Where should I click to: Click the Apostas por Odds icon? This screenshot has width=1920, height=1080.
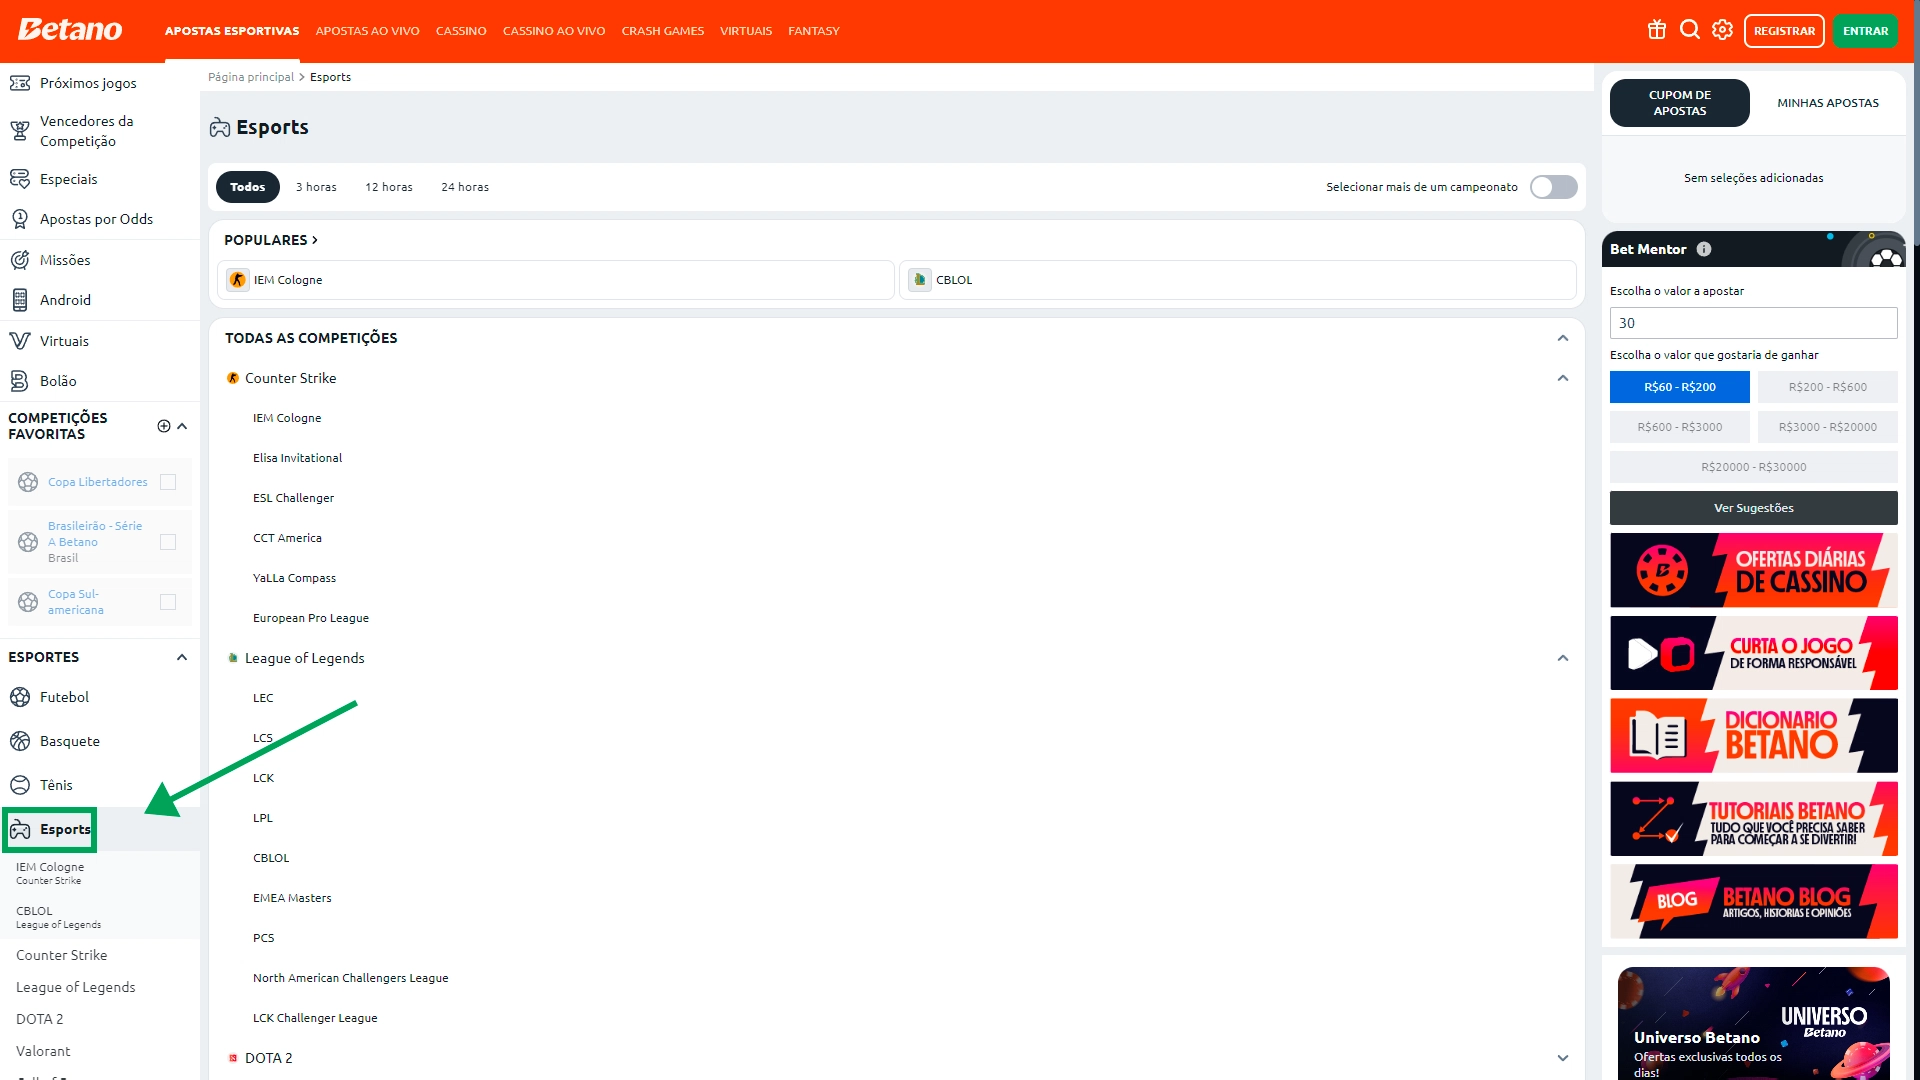(x=20, y=219)
